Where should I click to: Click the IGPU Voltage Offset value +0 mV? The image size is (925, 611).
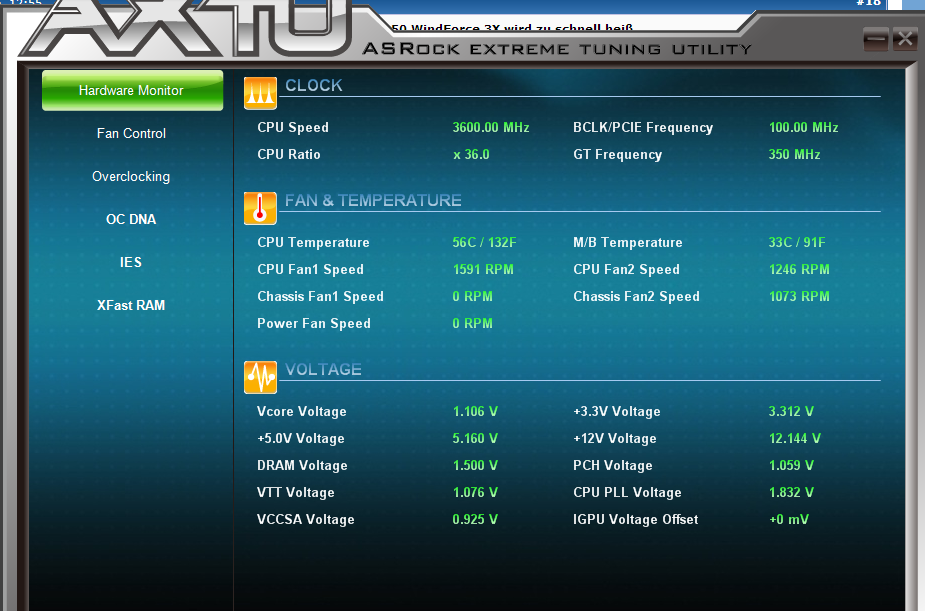pos(789,520)
